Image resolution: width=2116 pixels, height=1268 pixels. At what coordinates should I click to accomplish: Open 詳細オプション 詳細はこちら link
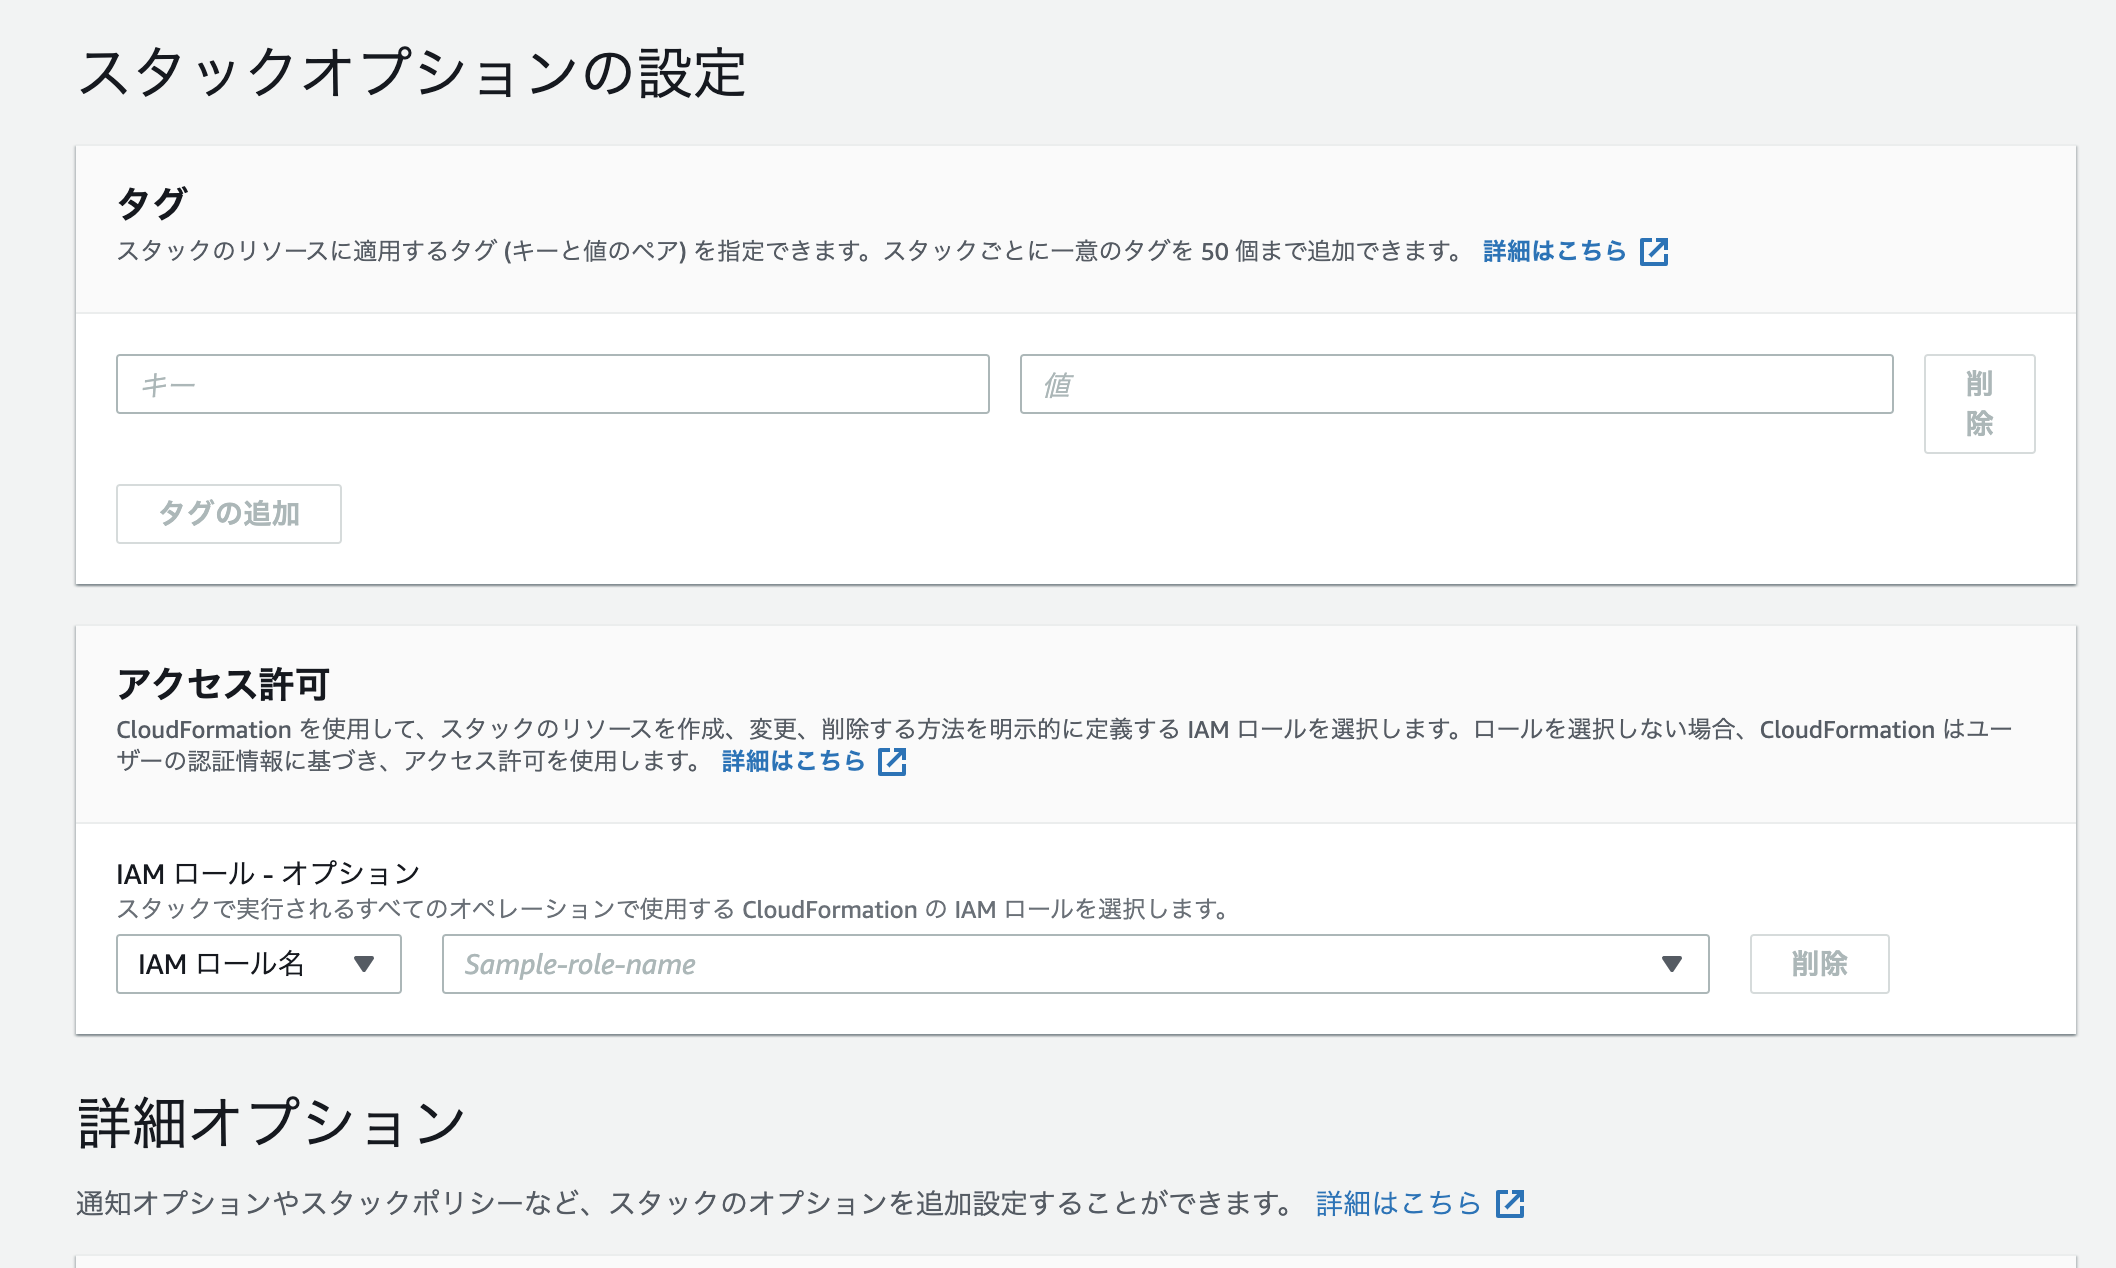1397,1203
